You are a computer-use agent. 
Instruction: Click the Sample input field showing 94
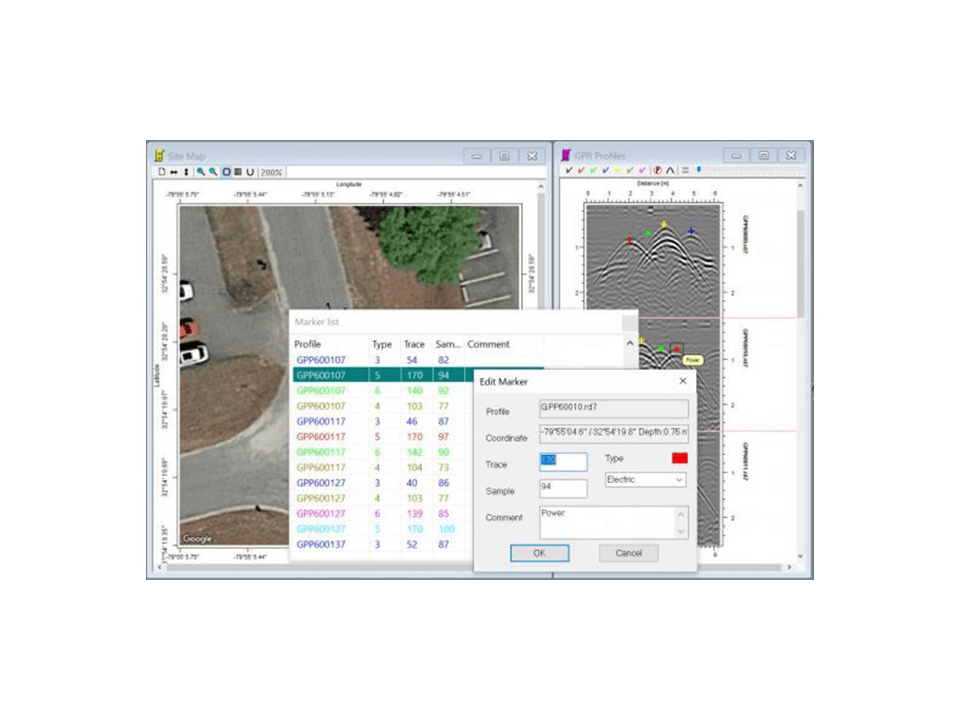pyautogui.click(x=563, y=488)
